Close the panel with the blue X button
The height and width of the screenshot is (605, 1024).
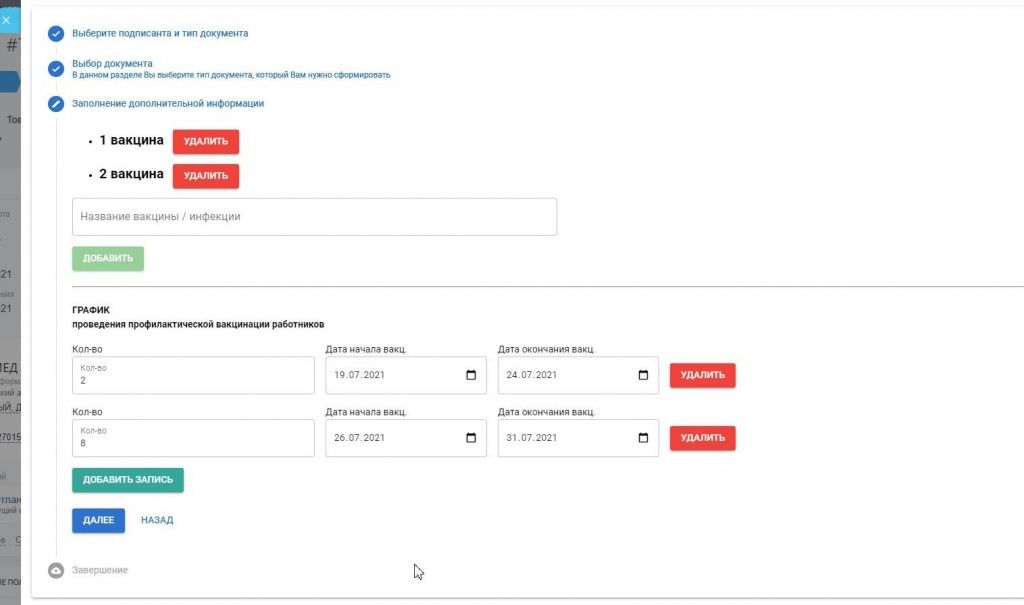pyautogui.click(x=6, y=19)
